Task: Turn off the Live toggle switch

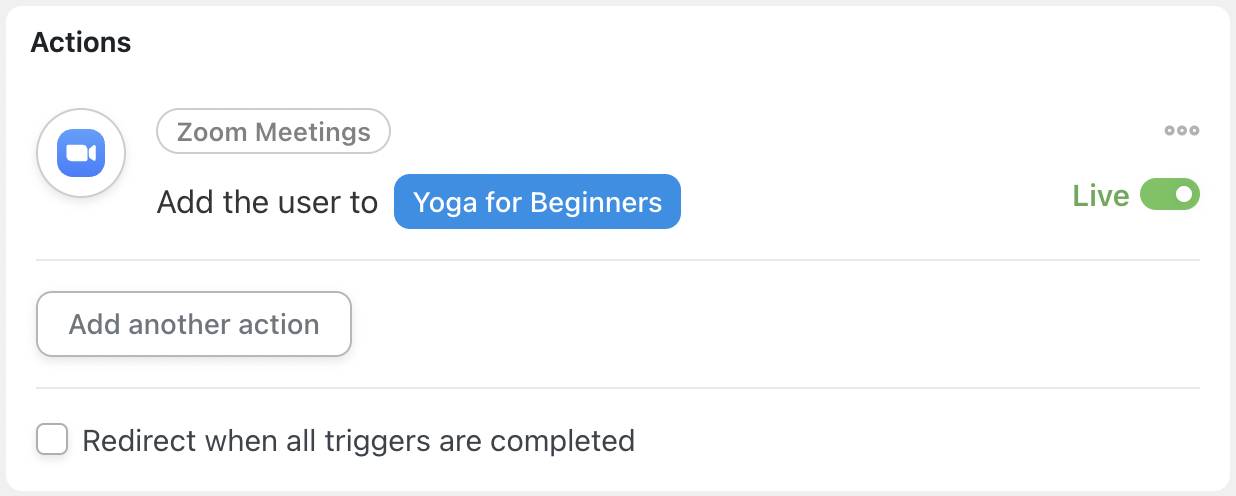Action: coord(1170,195)
